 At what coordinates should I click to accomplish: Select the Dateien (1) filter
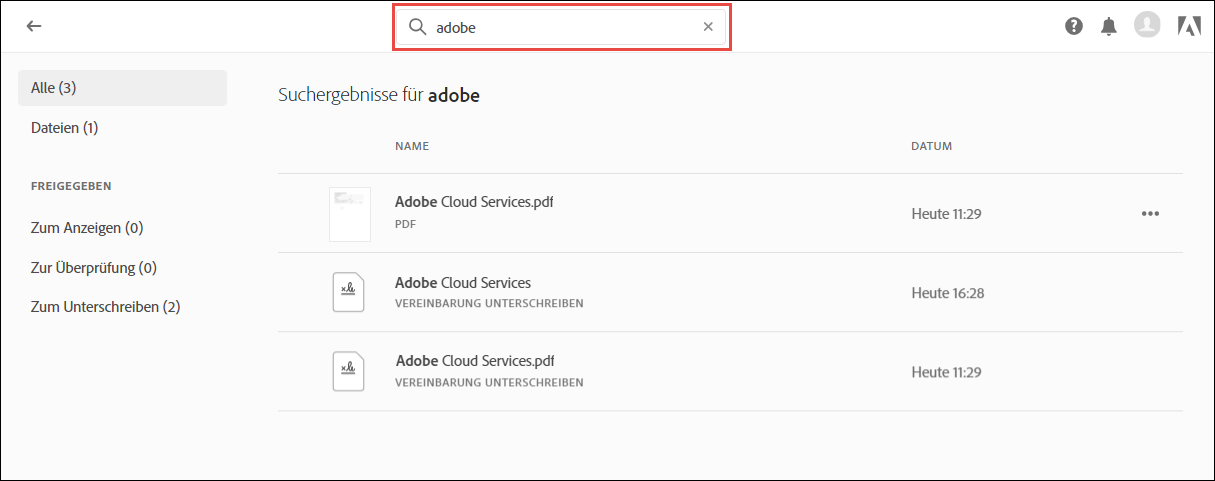[x=65, y=128]
